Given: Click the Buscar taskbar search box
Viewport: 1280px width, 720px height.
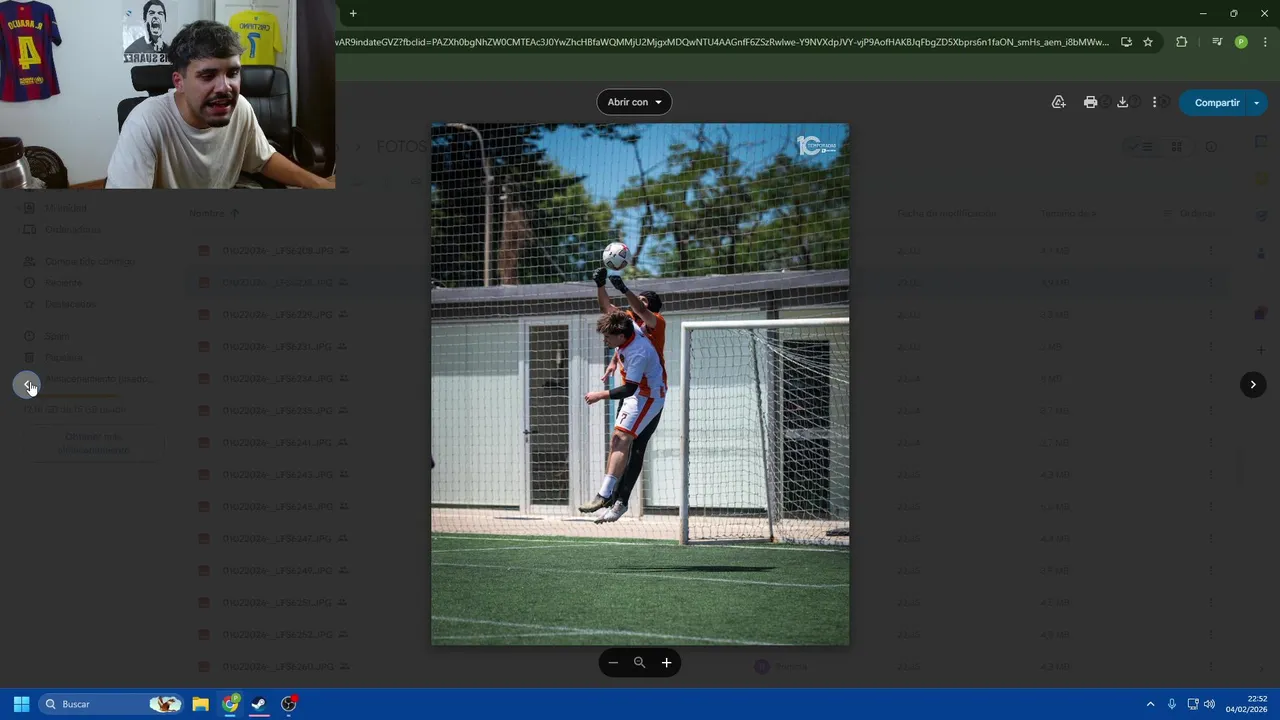Looking at the screenshot, I should coord(112,704).
